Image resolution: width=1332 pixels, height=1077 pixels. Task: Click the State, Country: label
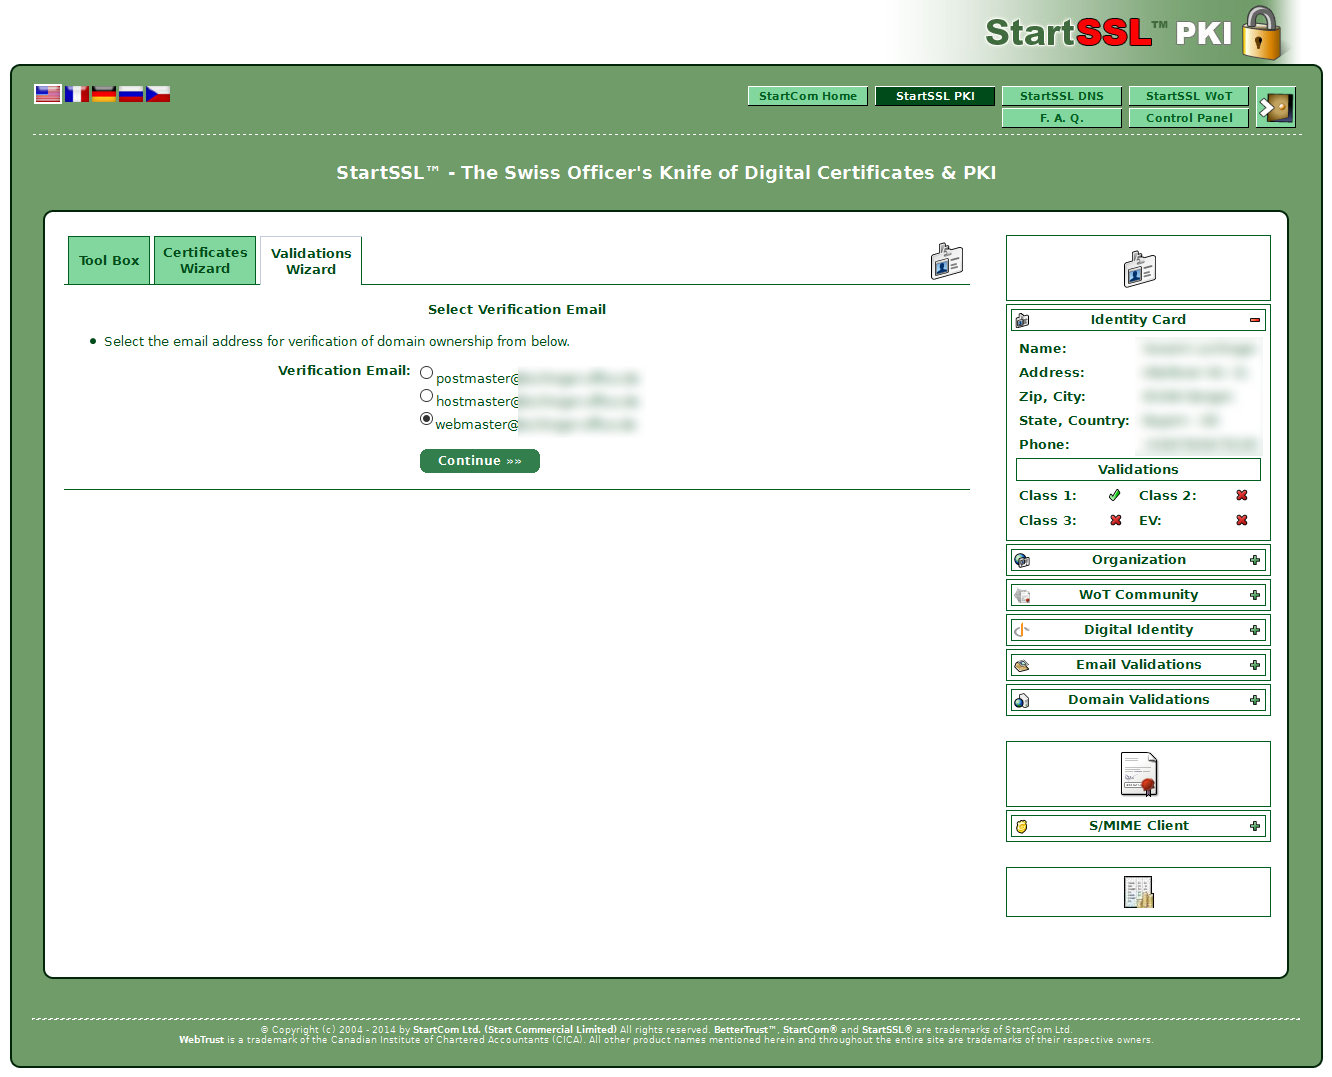[1074, 421]
